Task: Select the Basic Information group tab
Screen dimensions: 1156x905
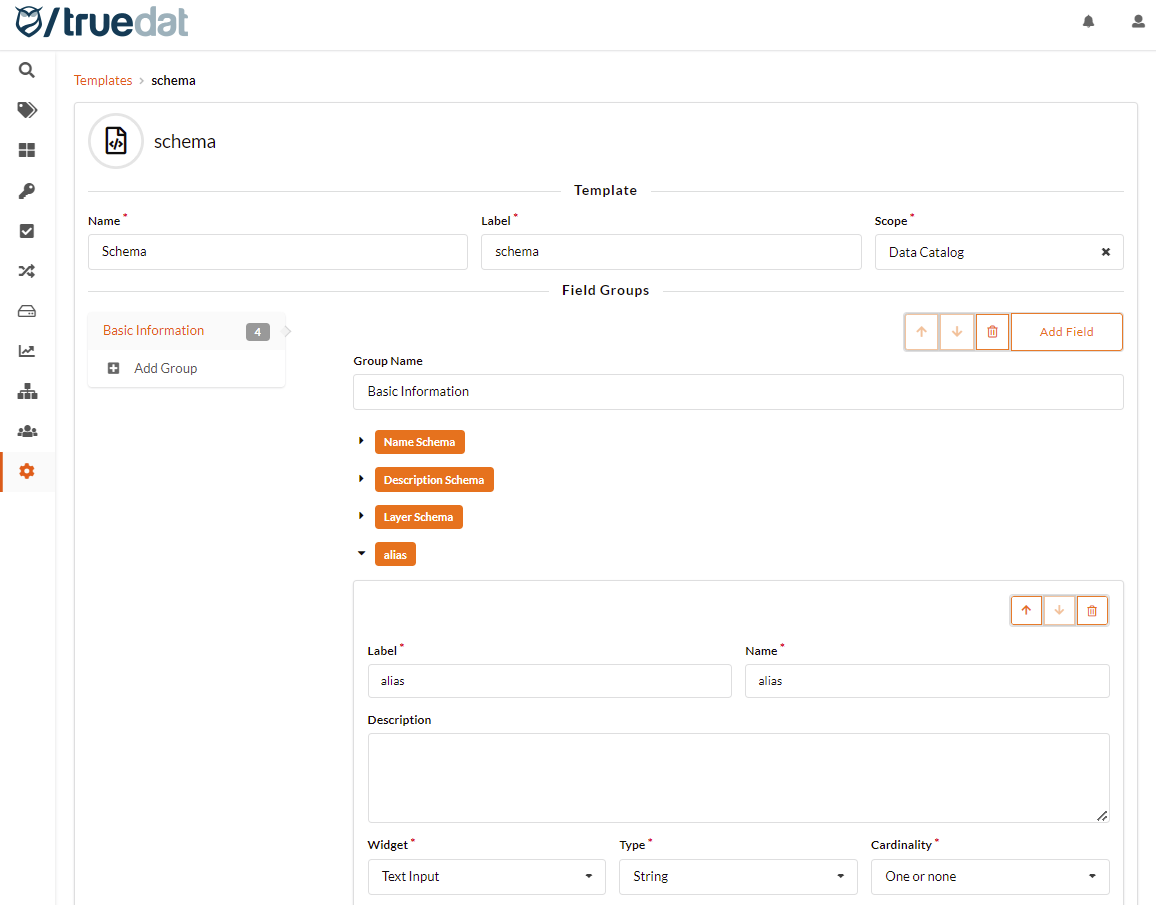Action: coord(154,331)
